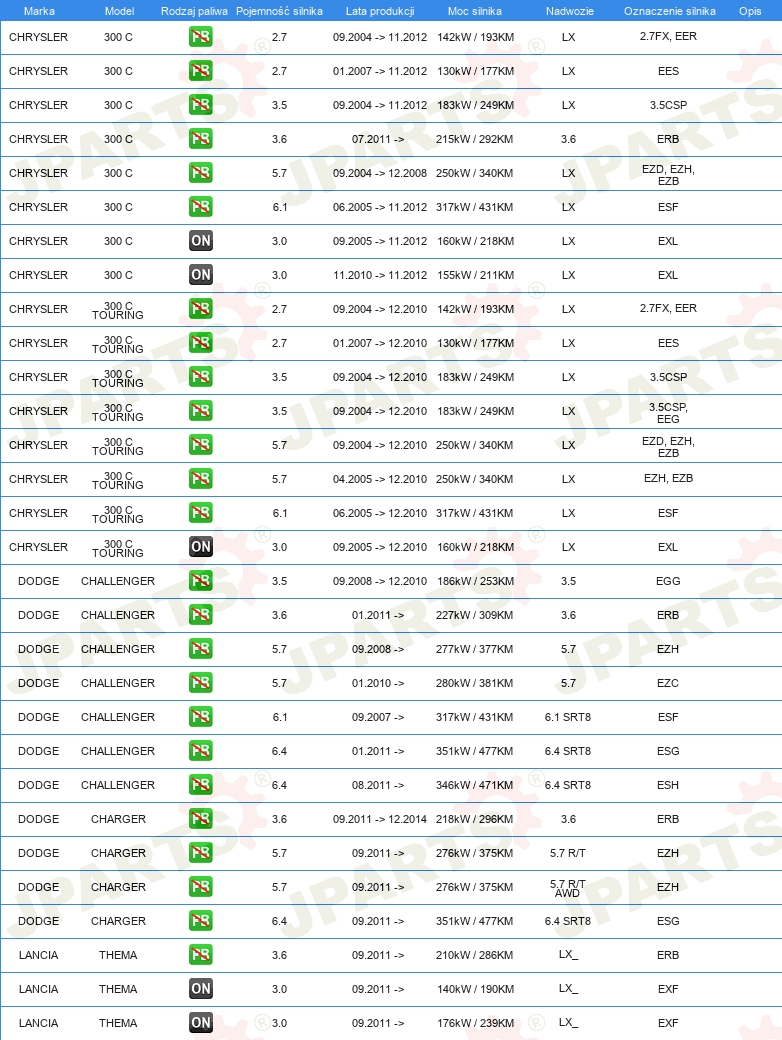Click the 01.2010 -> production date cell
Image resolution: width=782 pixels, height=1040 pixels.
tap(378, 683)
